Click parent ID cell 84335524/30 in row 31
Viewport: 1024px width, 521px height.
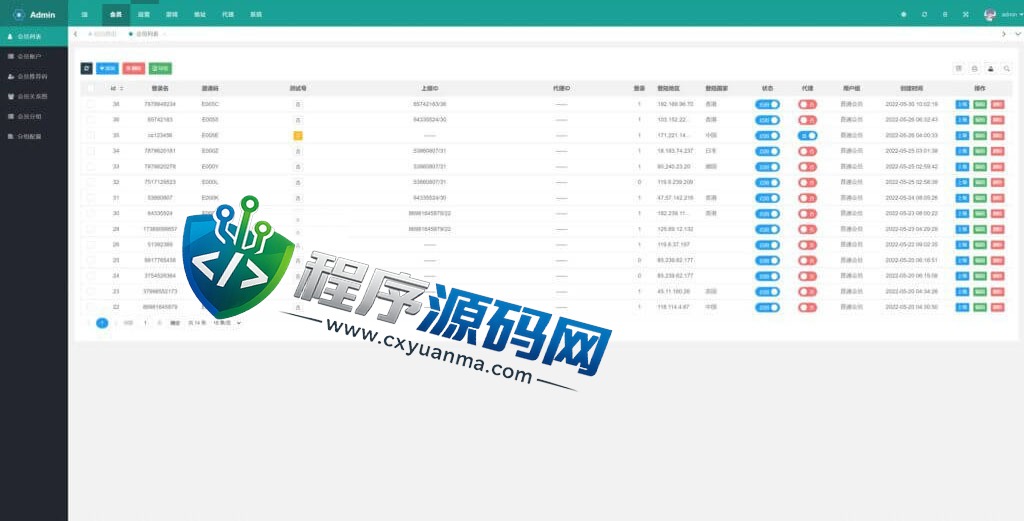pyautogui.click(x=429, y=198)
